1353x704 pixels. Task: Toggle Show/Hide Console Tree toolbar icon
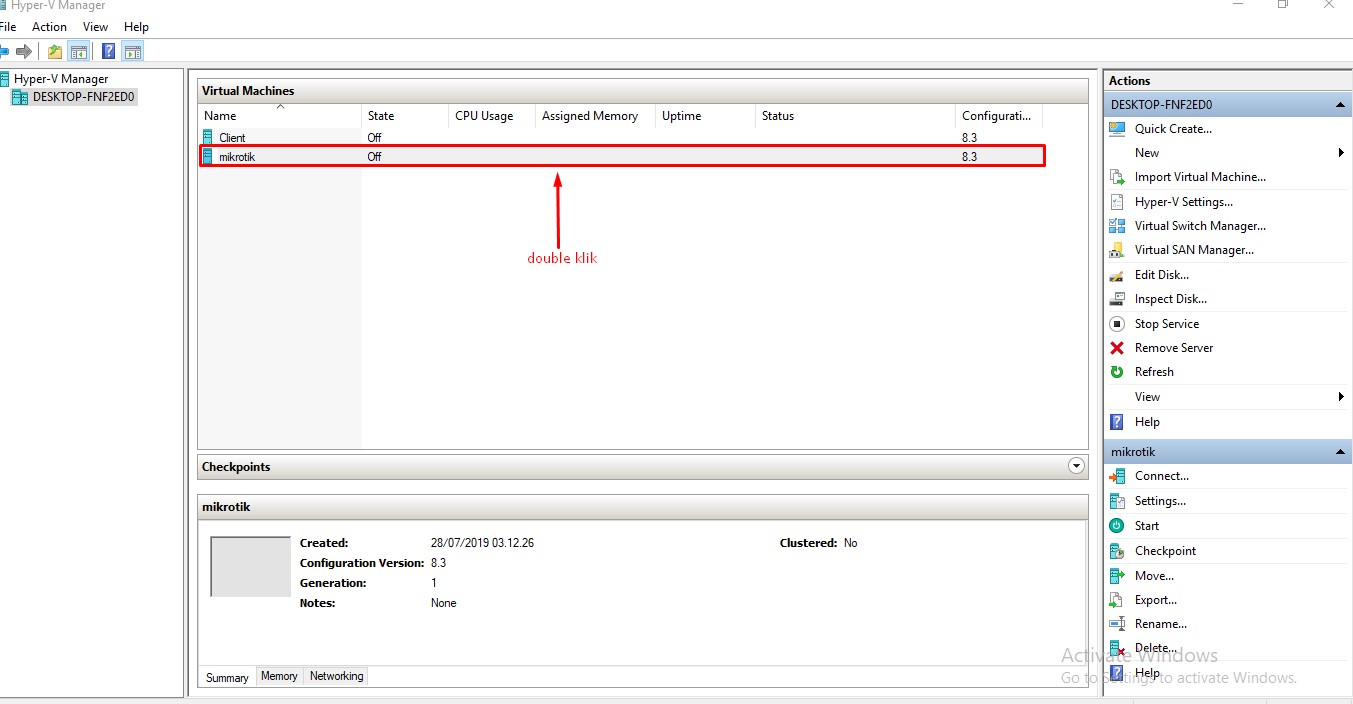click(x=79, y=51)
